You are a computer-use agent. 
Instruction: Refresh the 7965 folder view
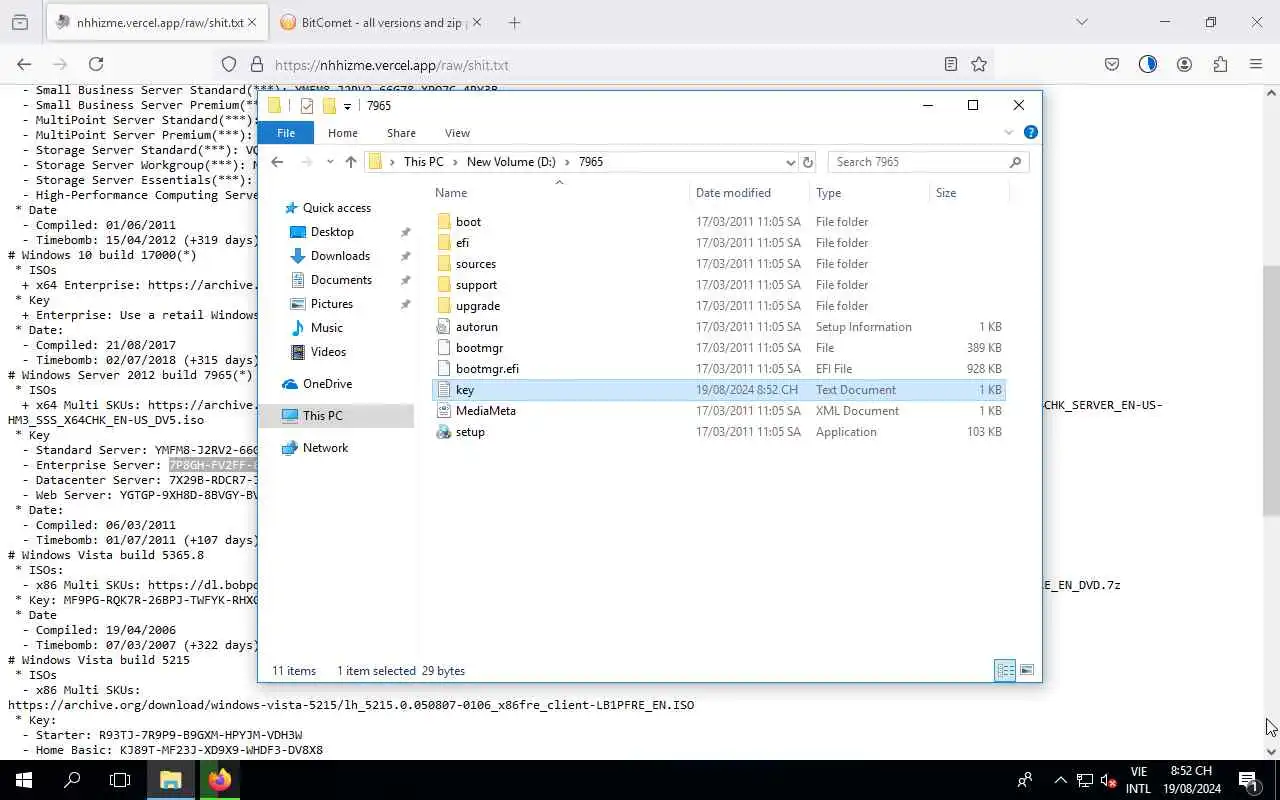pos(808,162)
